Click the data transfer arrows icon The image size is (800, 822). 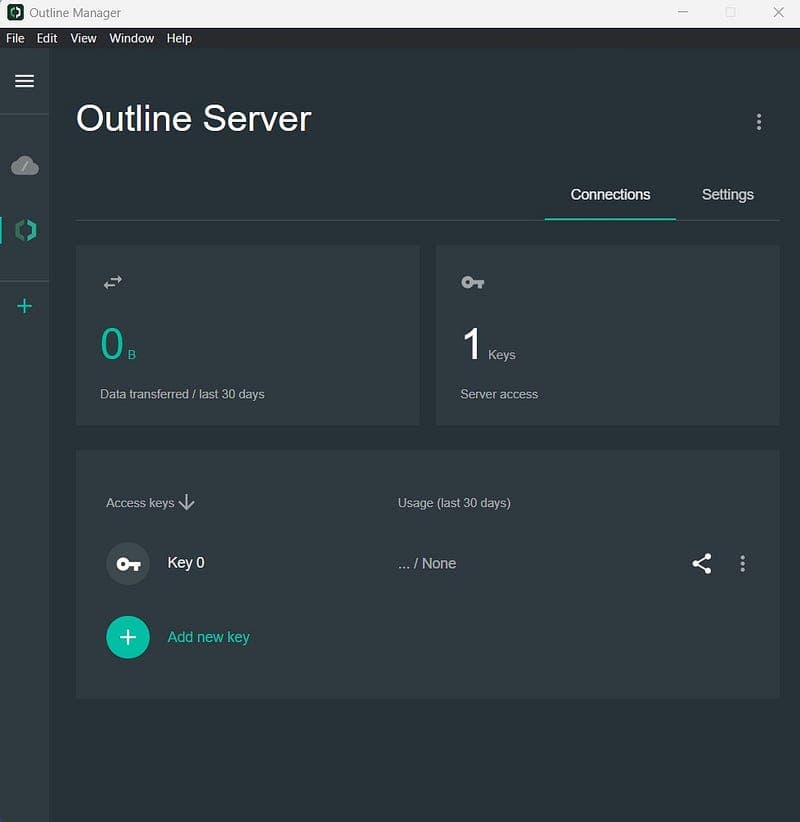tap(113, 282)
